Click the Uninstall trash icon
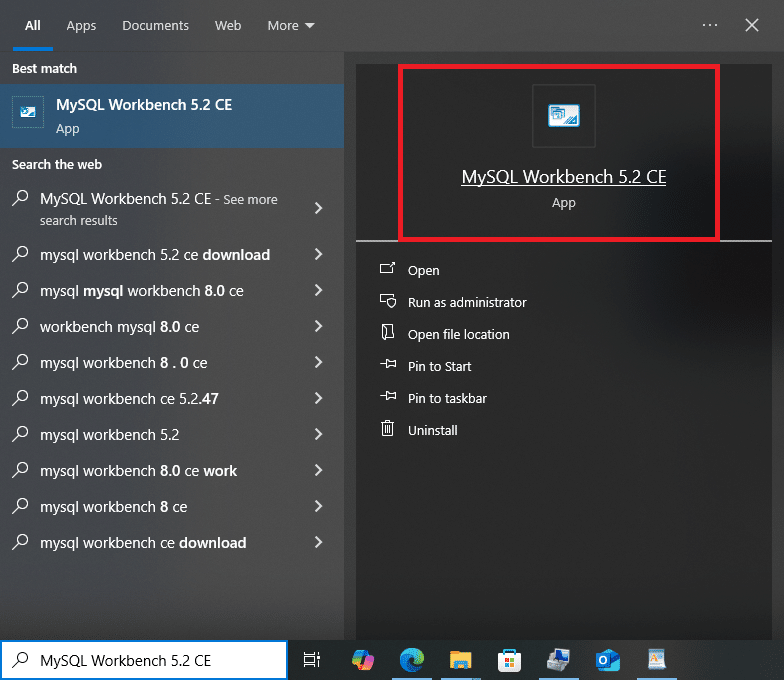The height and width of the screenshot is (680, 784). pyautogui.click(x=388, y=428)
